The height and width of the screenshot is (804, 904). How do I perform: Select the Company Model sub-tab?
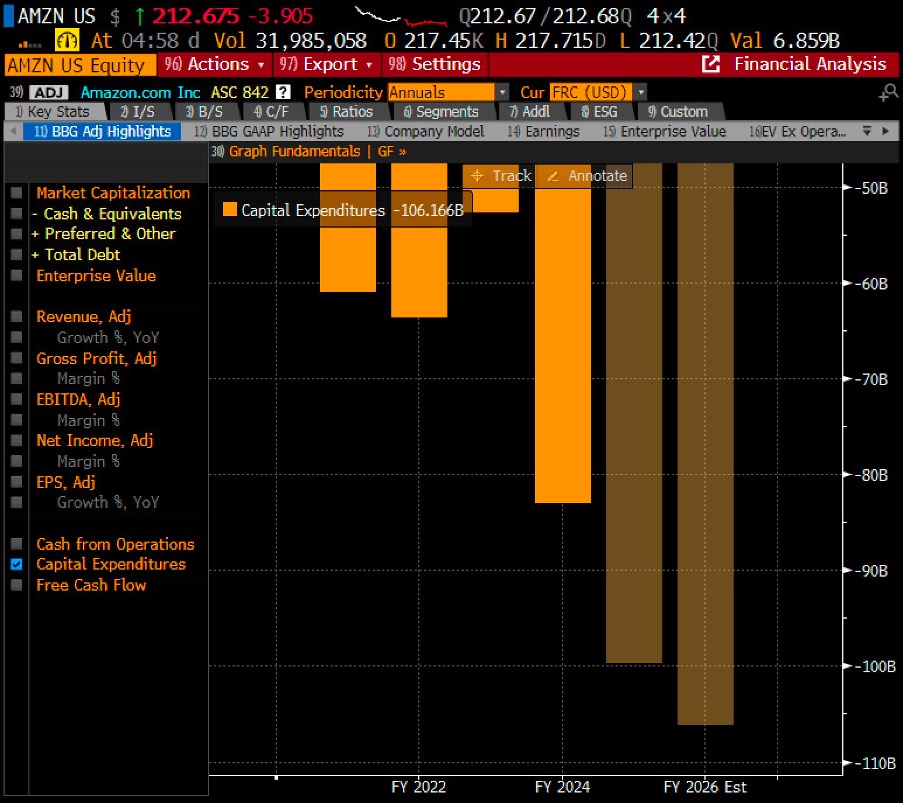click(425, 132)
